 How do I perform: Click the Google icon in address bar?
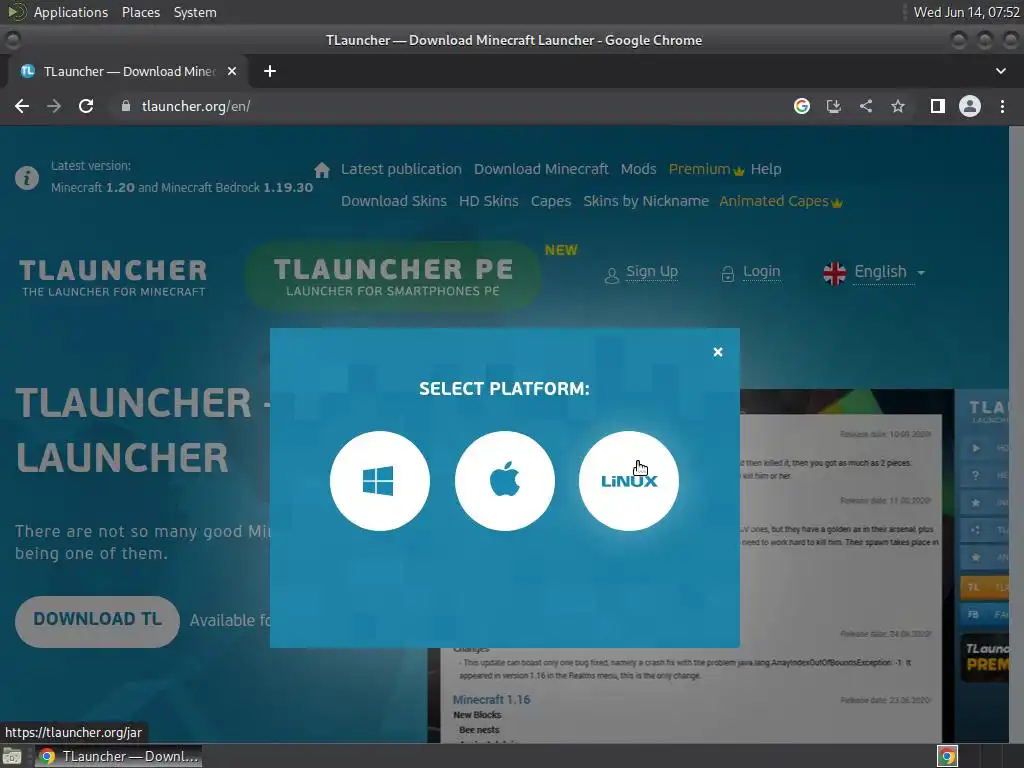pos(802,106)
